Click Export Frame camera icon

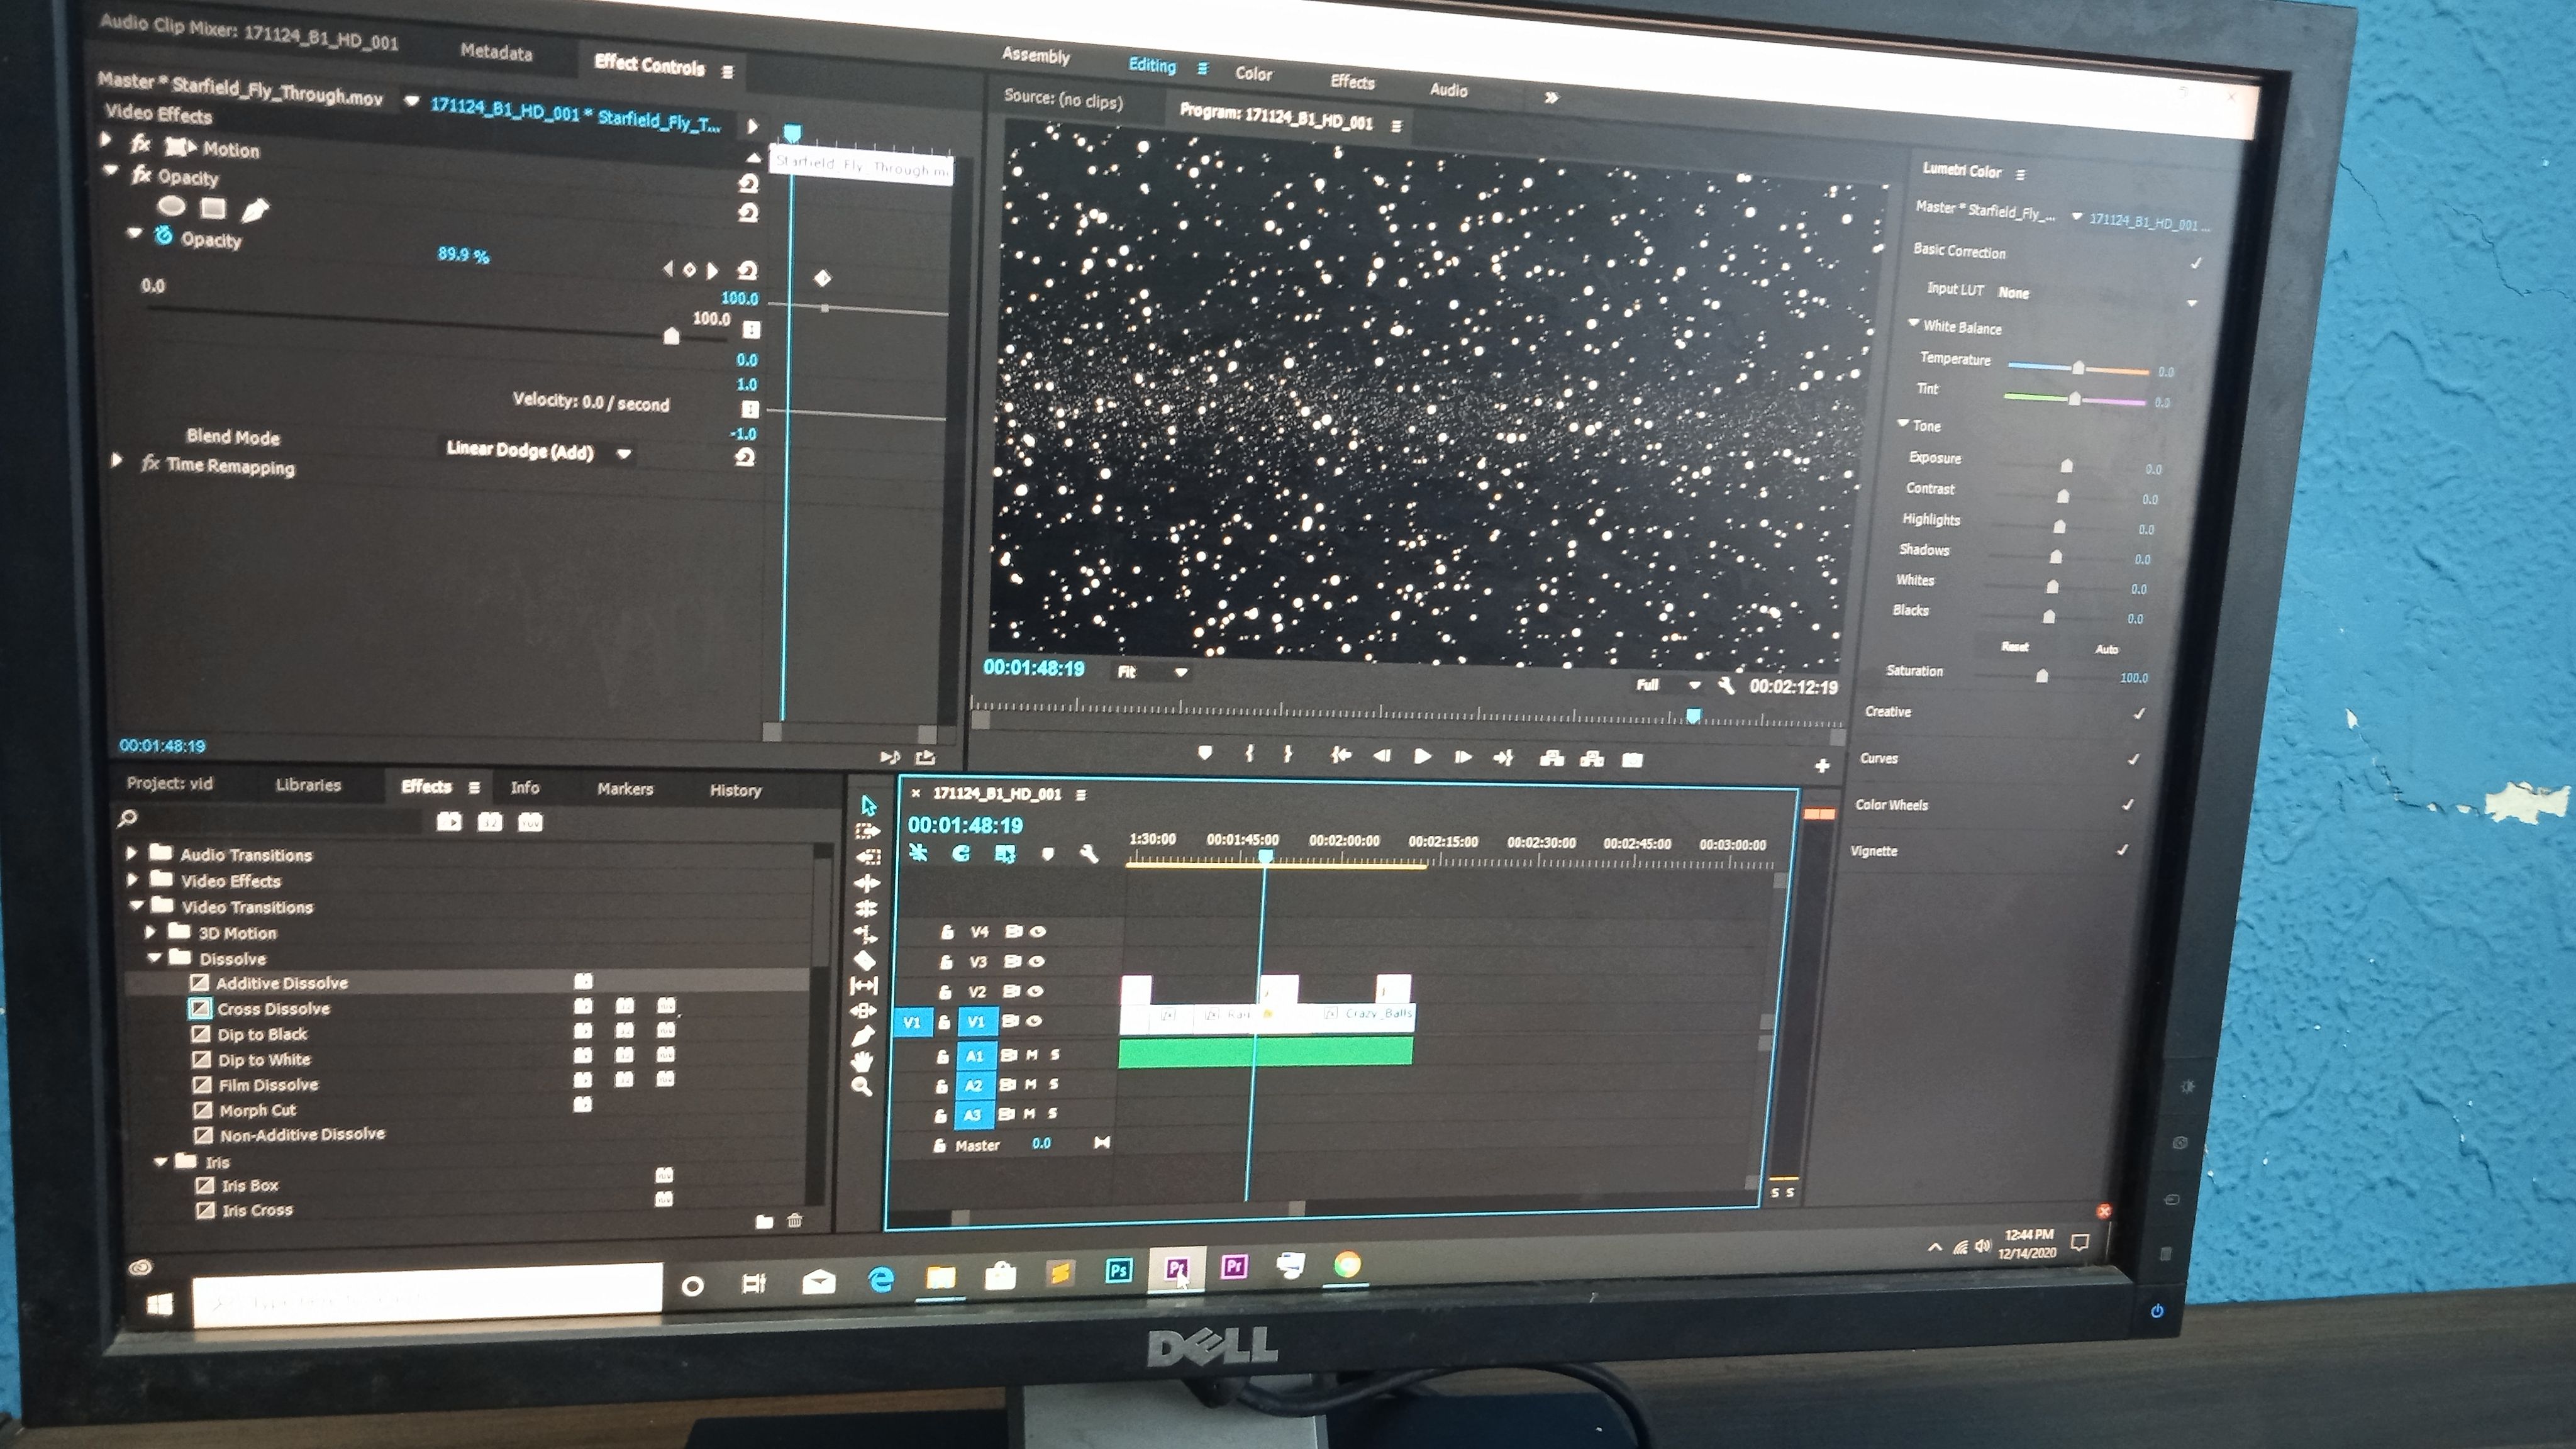(x=1632, y=760)
